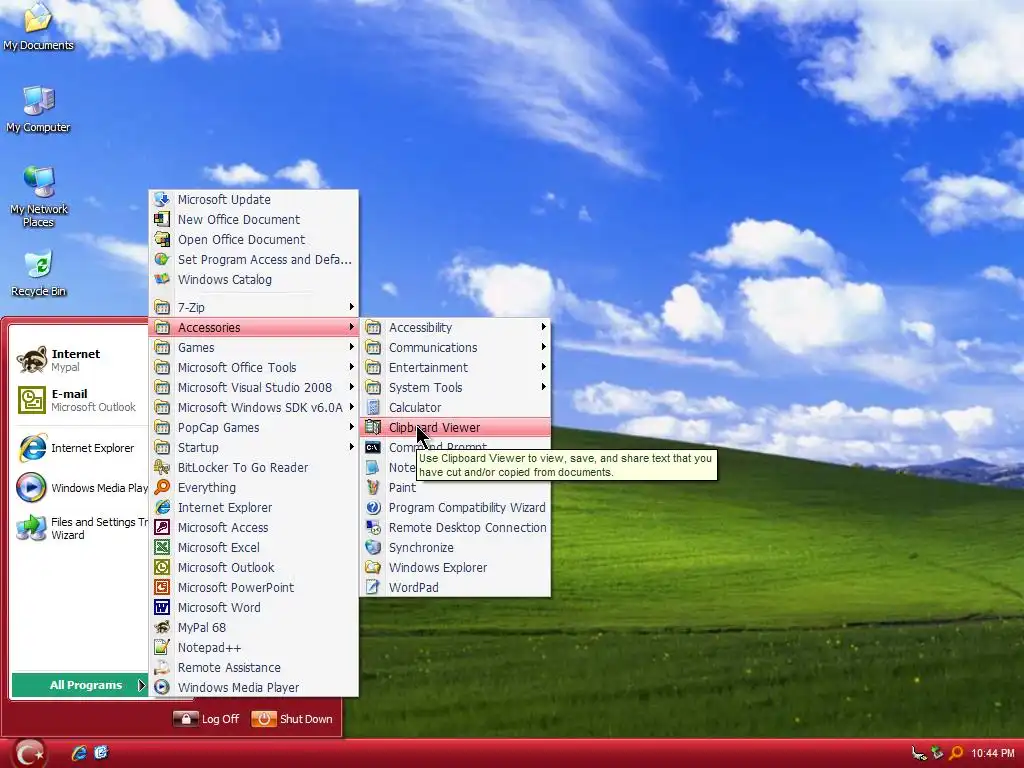Image resolution: width=1024 pixels, height=768 pixels.
Task: Click the system tray clock 10:44 PM
Action: (x=993, y=754)
